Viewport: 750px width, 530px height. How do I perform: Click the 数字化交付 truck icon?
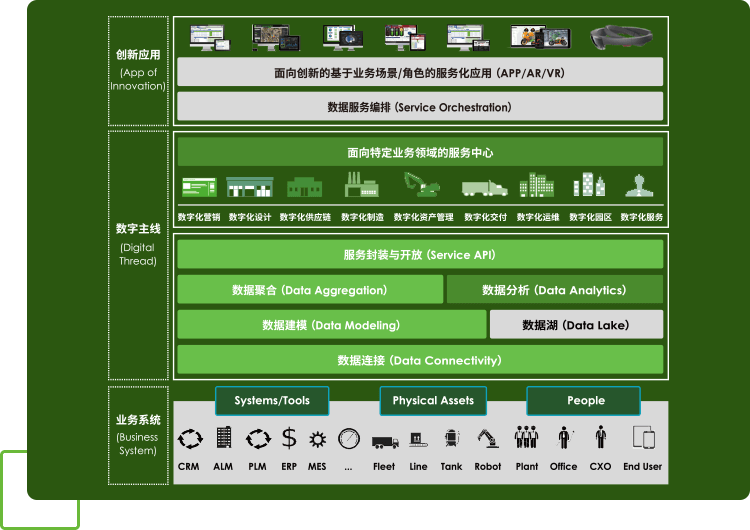(485, 188)
